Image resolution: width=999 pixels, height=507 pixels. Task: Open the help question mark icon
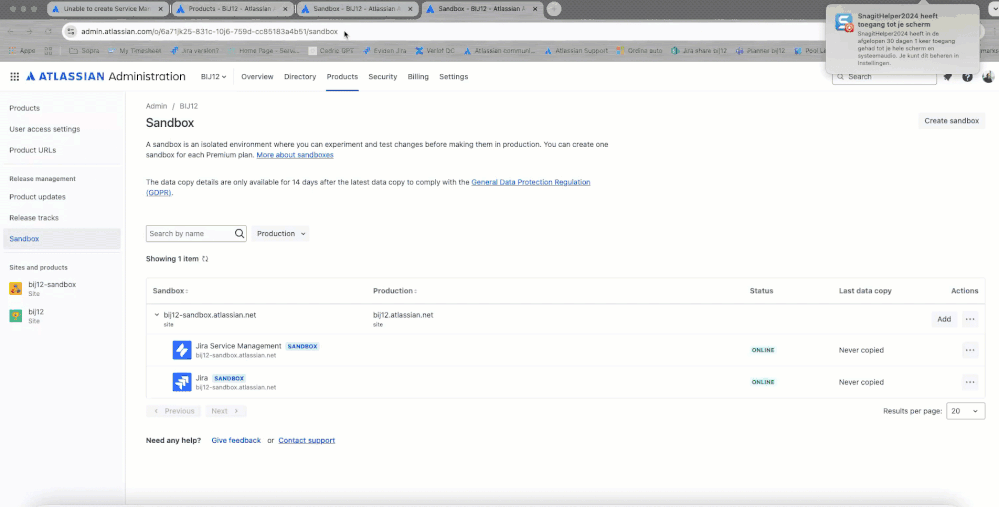(967, 77)
